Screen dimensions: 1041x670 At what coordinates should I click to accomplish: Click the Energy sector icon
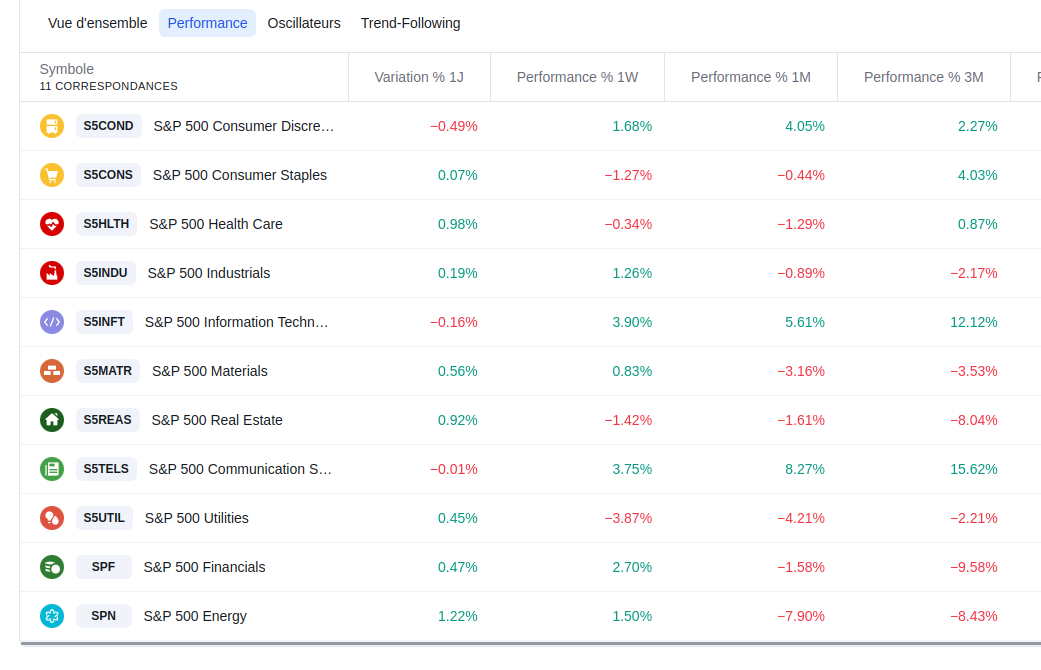(x=52, y=616)
